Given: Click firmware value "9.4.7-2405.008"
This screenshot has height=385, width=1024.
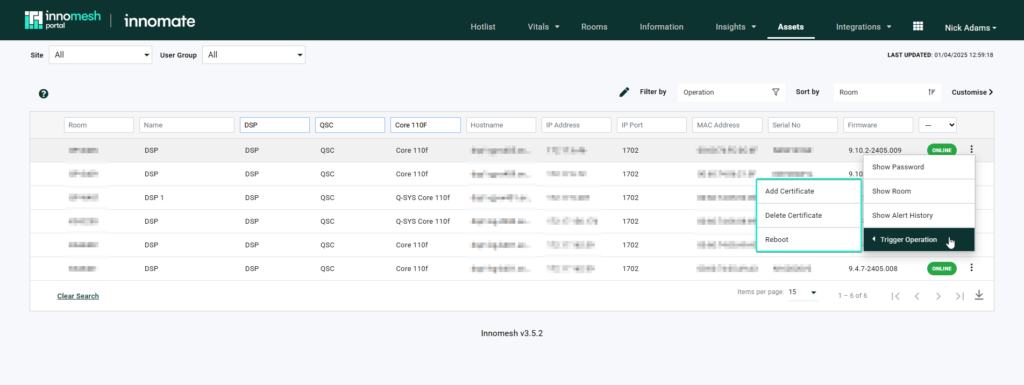Looking at the screenshot, I should 872,268.
